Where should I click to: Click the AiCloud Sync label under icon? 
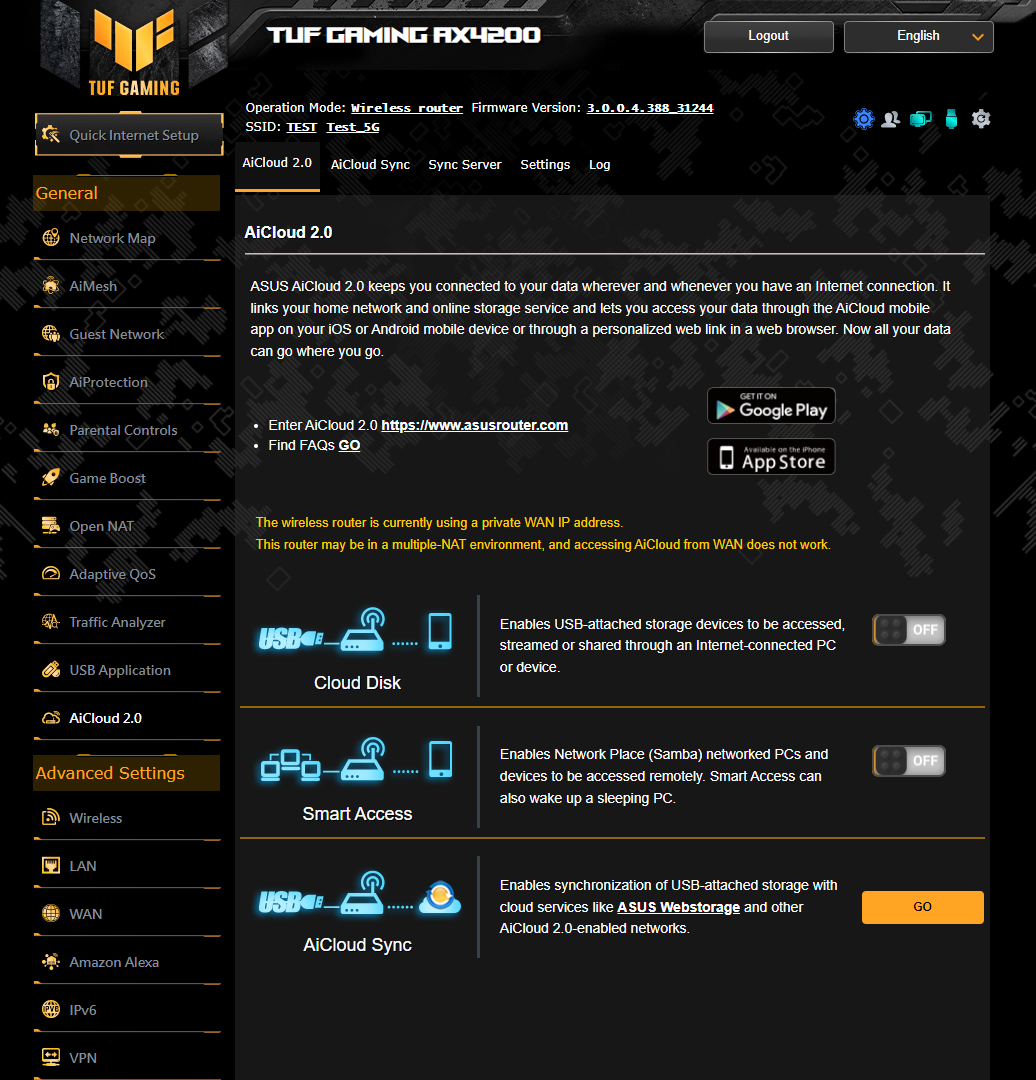(x=358, y=945)
